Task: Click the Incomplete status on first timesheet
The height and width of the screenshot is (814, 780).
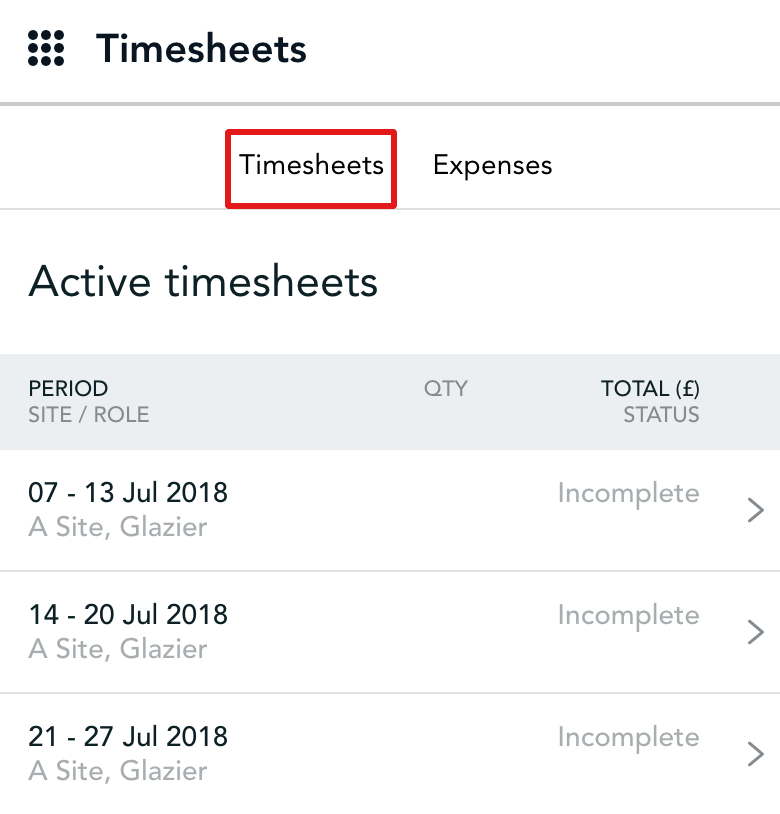Action: [x=628, y=493]
